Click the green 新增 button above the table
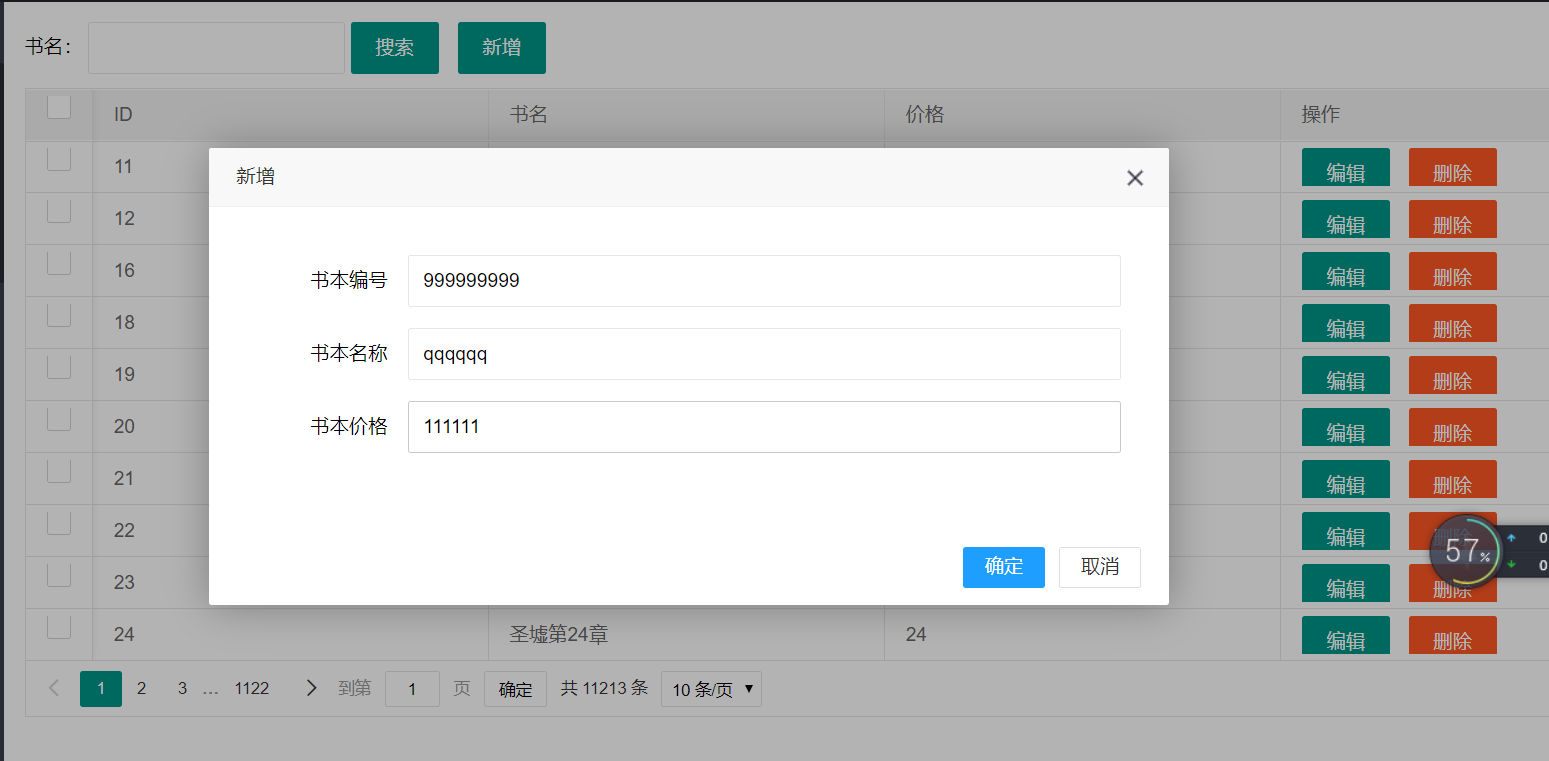This screenshot has height=761, width=1549. [x=502, y=48]
